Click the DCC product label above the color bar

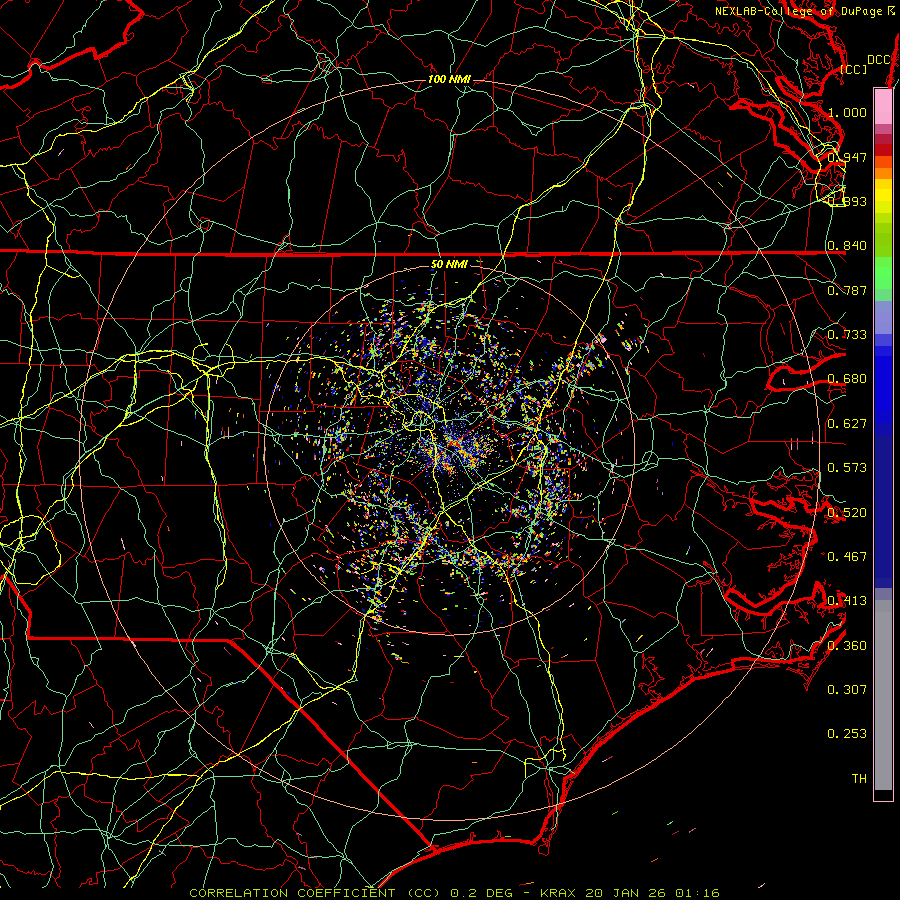pyautogui.click(x=879, y=60)
